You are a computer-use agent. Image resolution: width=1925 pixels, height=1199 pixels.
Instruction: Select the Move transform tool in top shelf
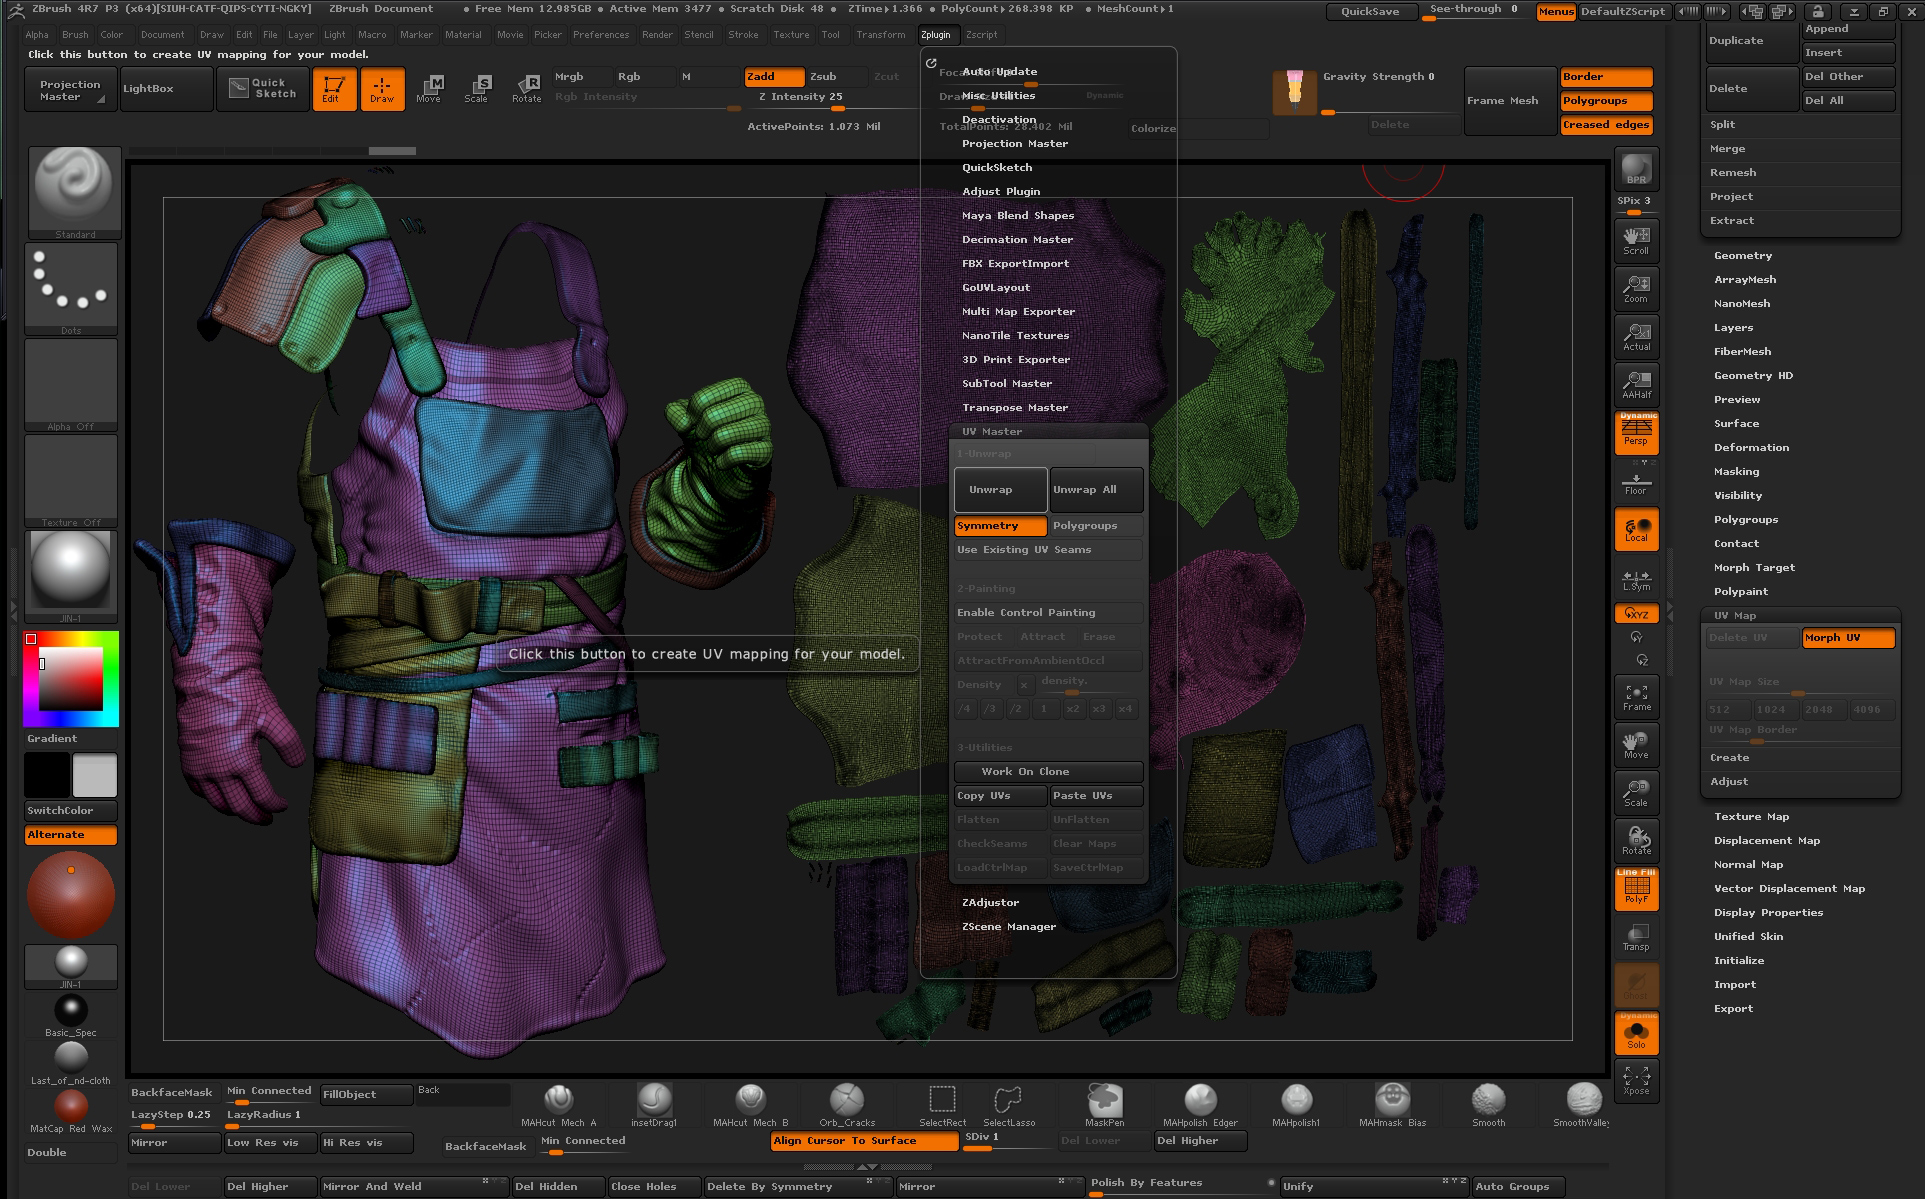[x=429, y=89]
